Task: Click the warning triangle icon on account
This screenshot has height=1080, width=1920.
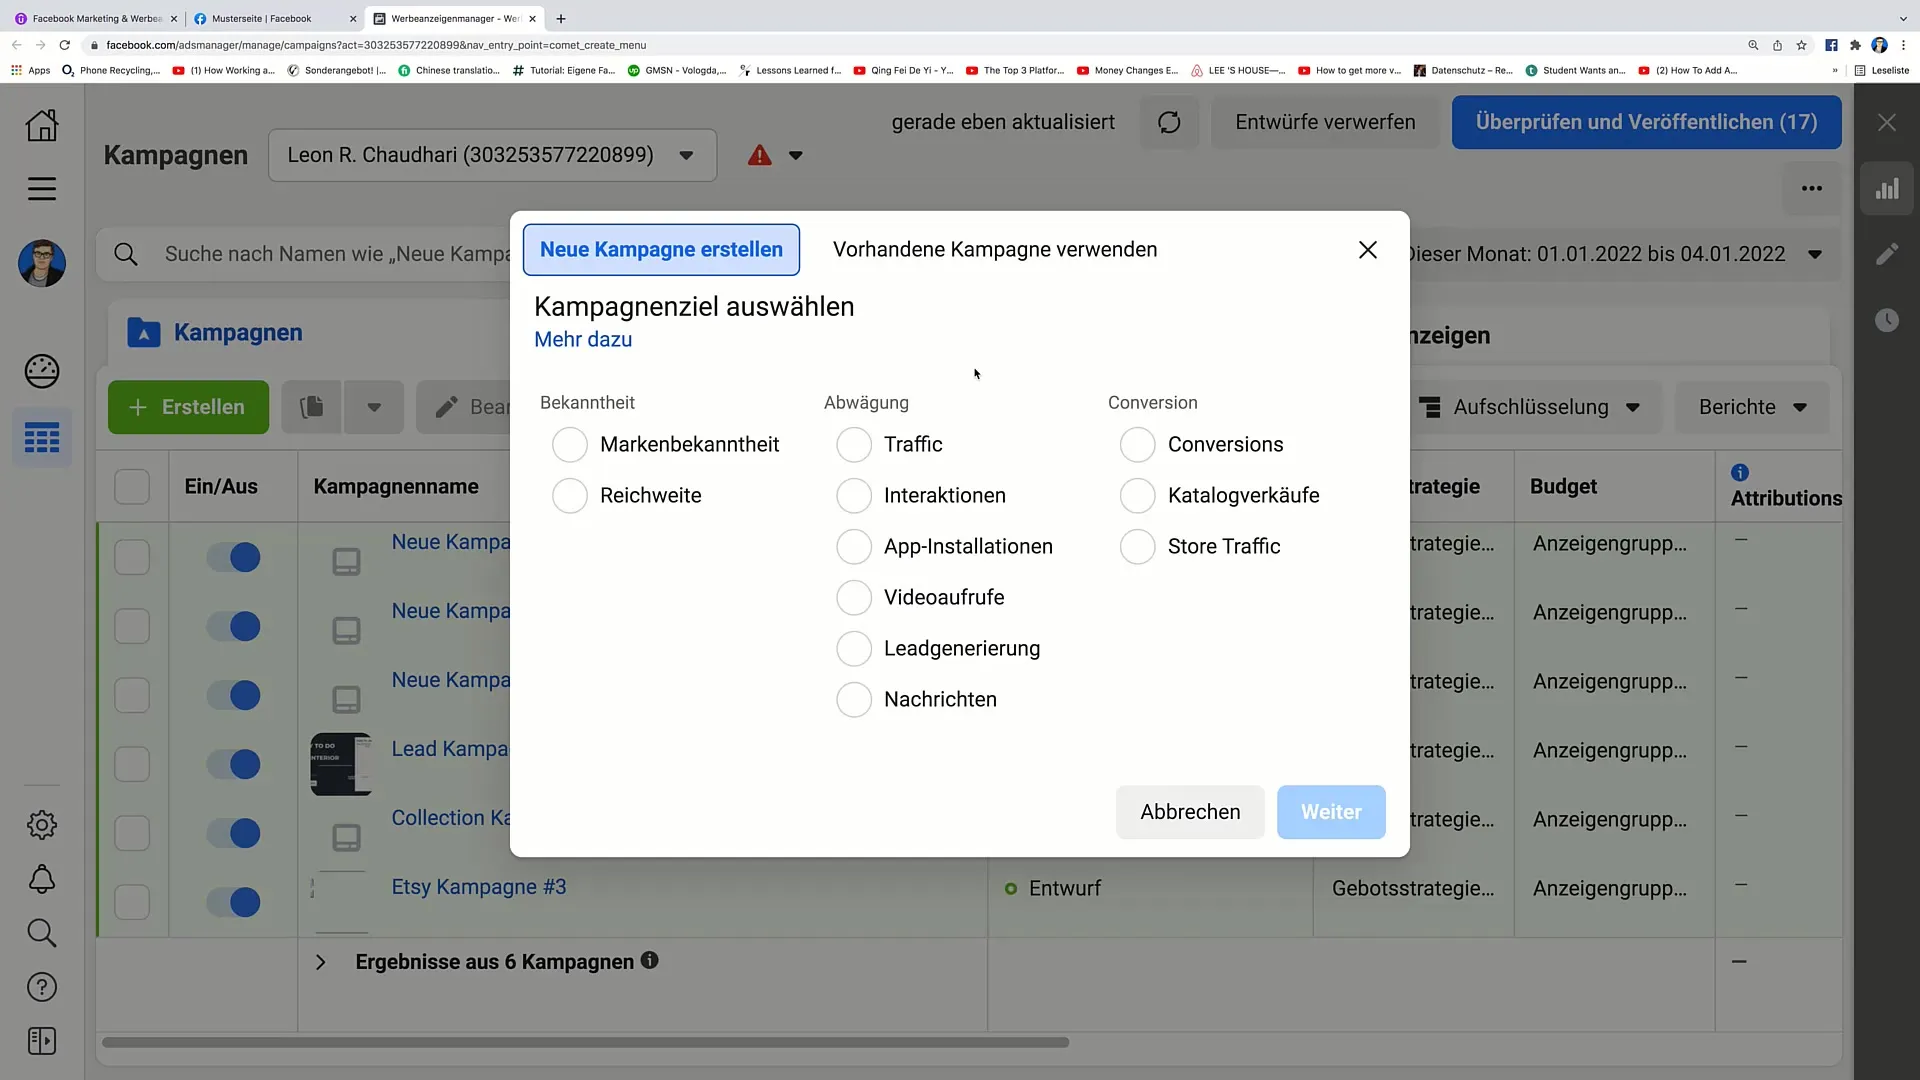Action: tap(760, 156)
